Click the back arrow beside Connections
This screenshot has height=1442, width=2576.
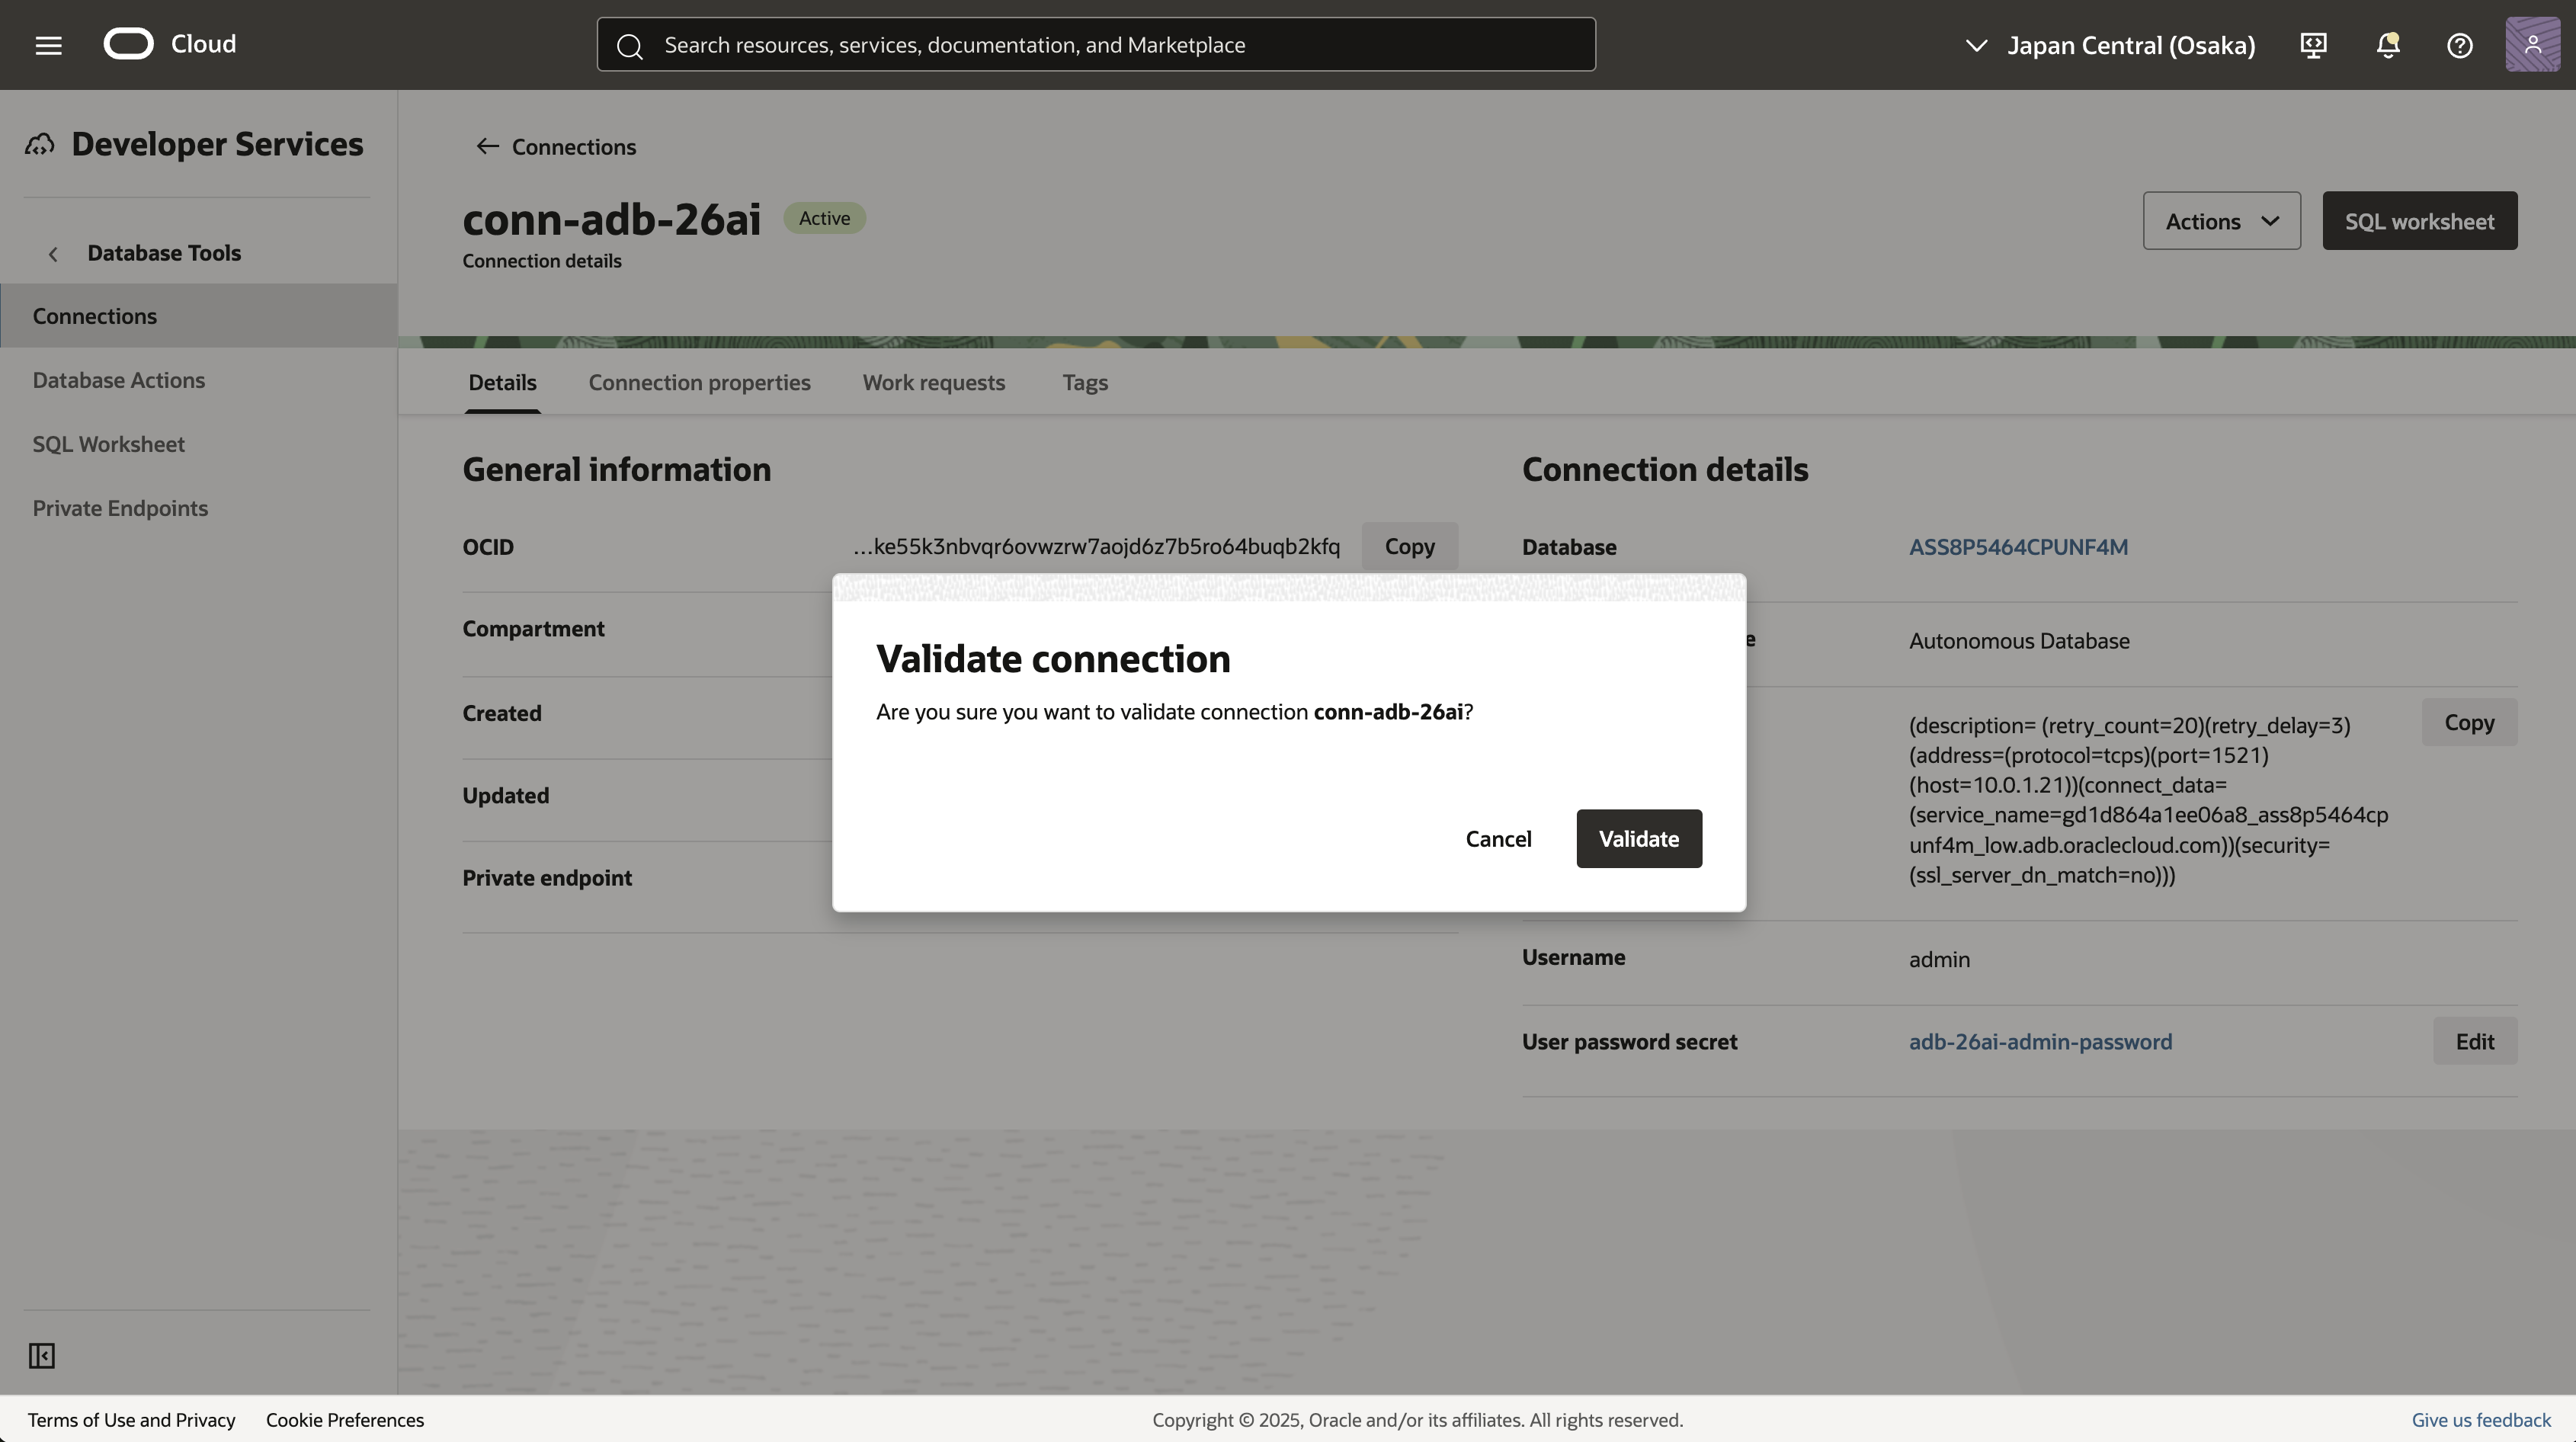click(488, 146)
